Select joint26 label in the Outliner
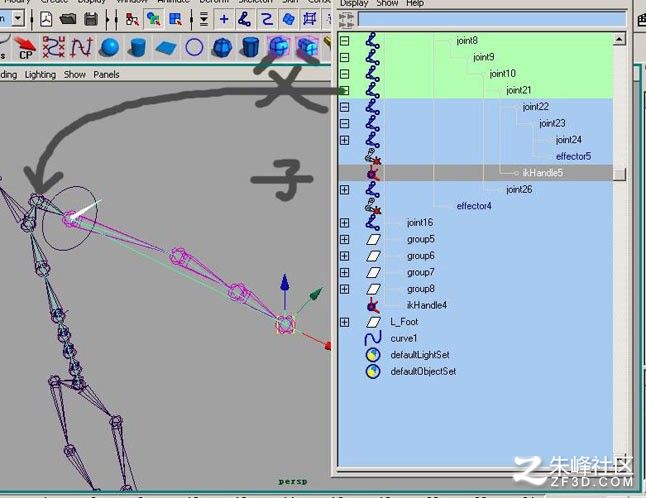Screen dimensions: 646x498 click(x=519, y=189)
